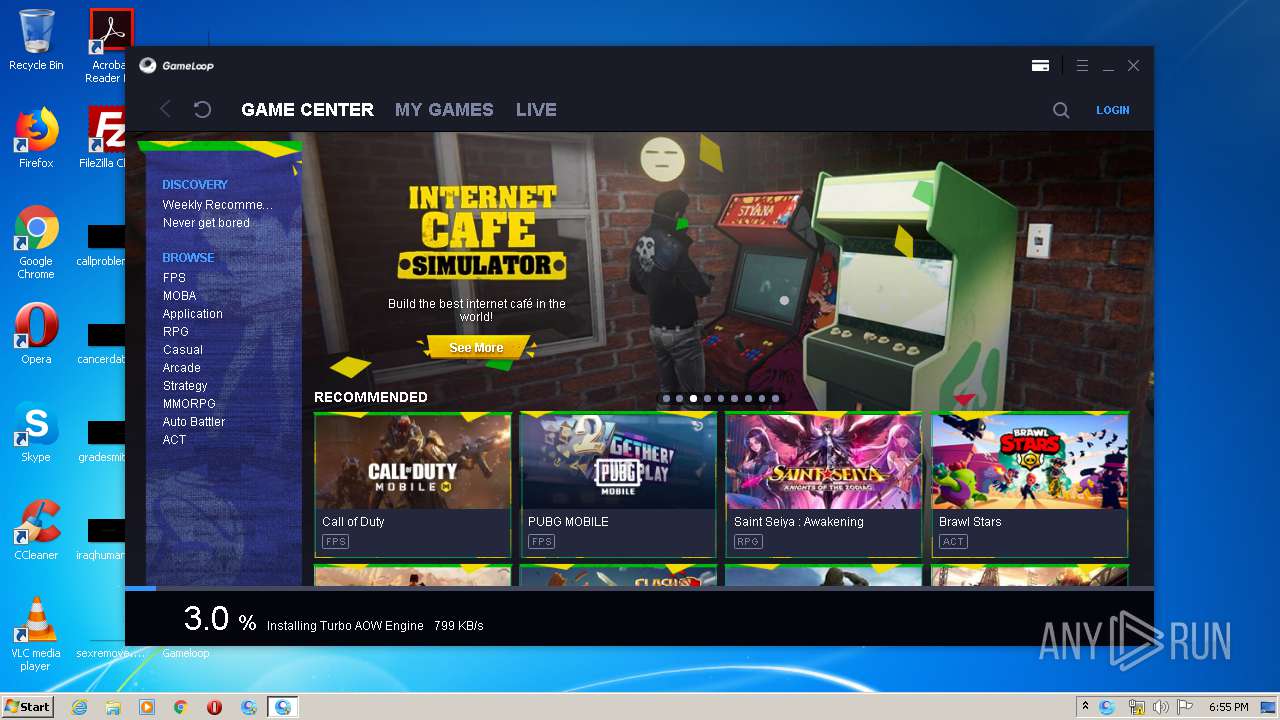Click media player taskbar icon

[147, 707]
